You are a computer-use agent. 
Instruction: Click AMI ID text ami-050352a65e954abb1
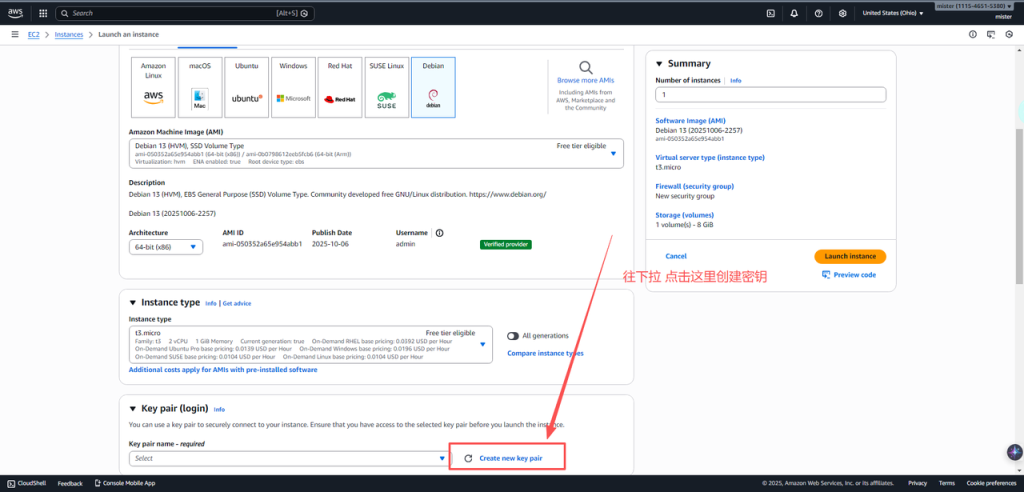coord(262,244)
